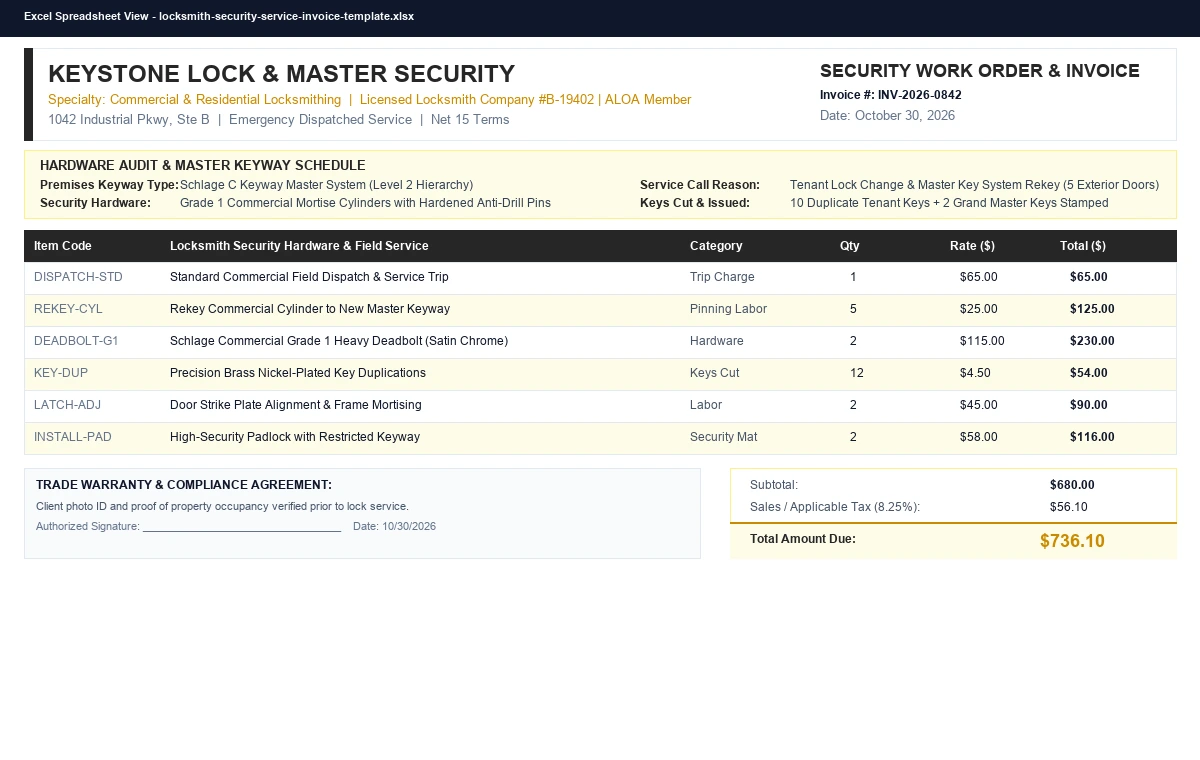Select Precision Brass Nickel-Plated Key Duplications cell
The width and height of the screenshot is (1200, 760).
[x=298, y=373]
